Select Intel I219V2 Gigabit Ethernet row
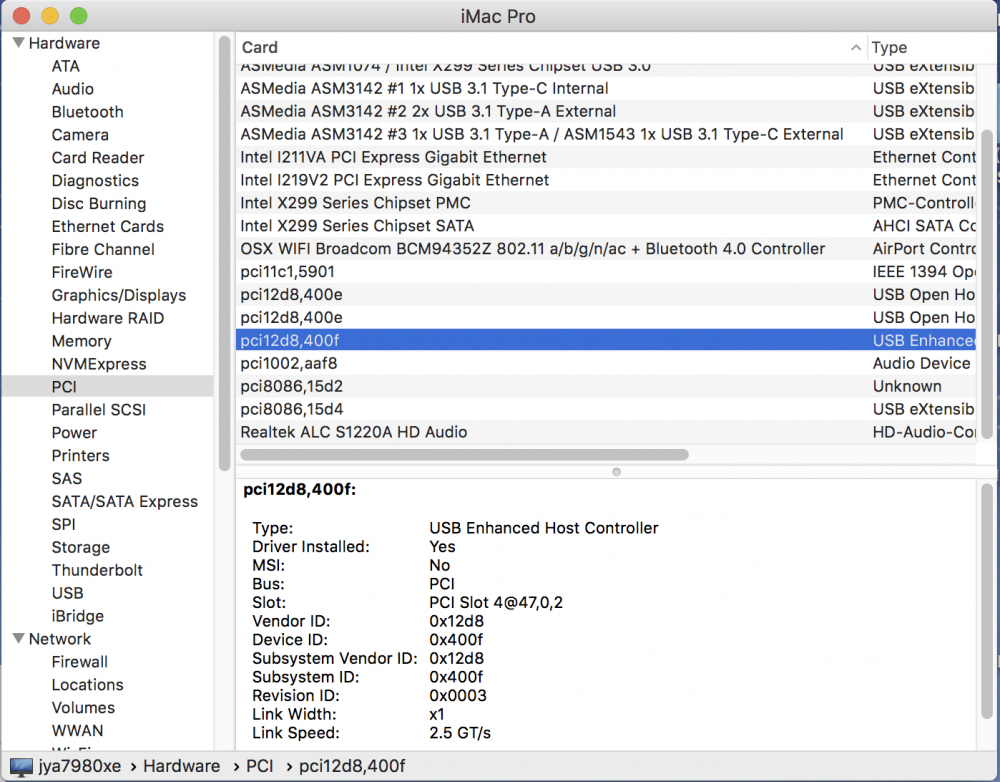The height and width of the screenshot is (782, 1000). pyautogui.click(x=606, y=181)
